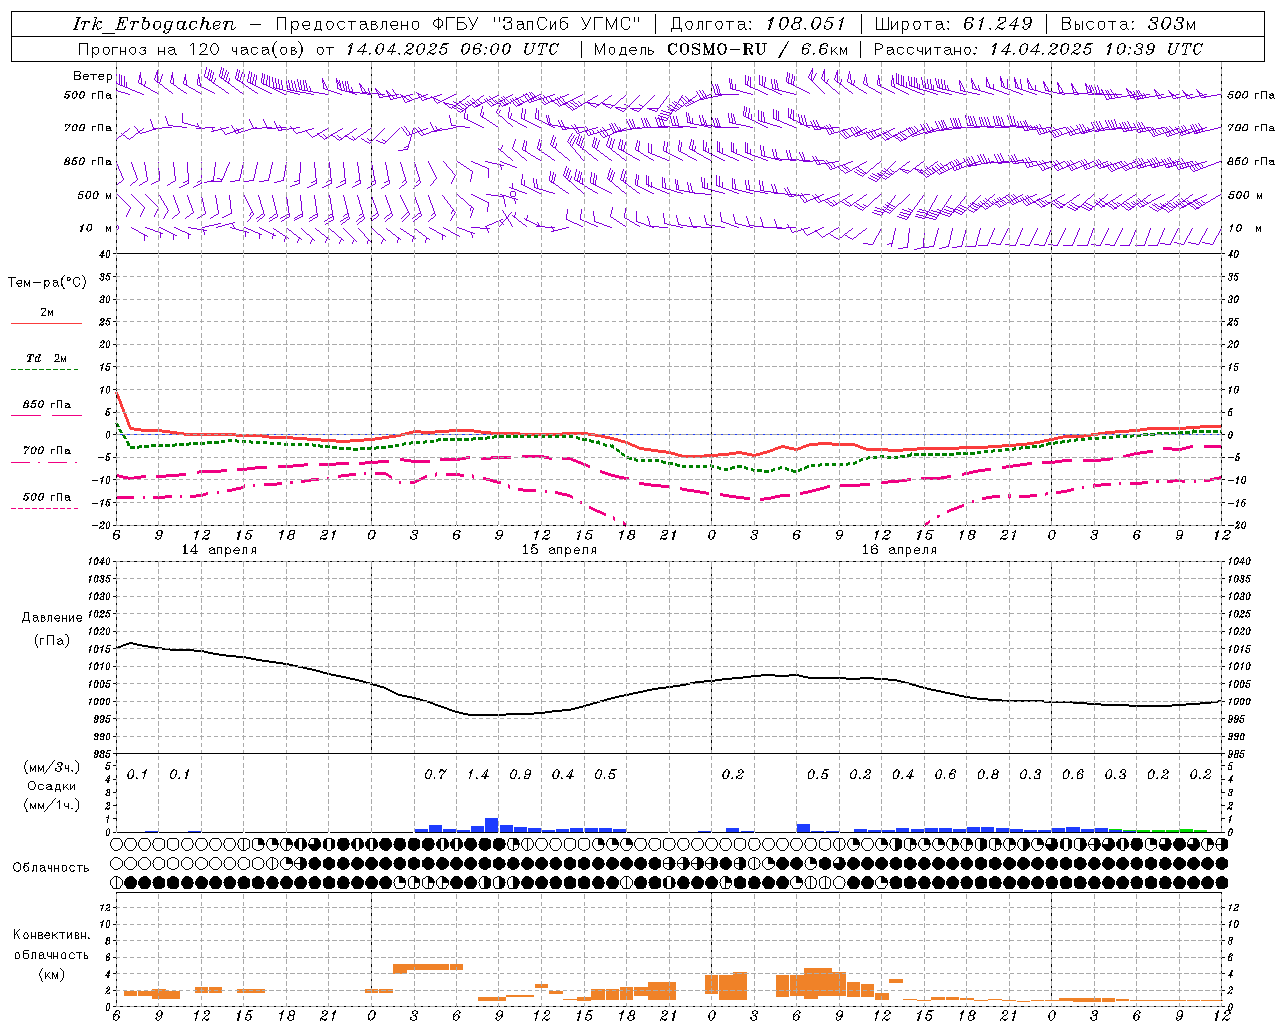Click the 15 апреля date label
The image size is (1280, 1024).
tap(559, 550)
